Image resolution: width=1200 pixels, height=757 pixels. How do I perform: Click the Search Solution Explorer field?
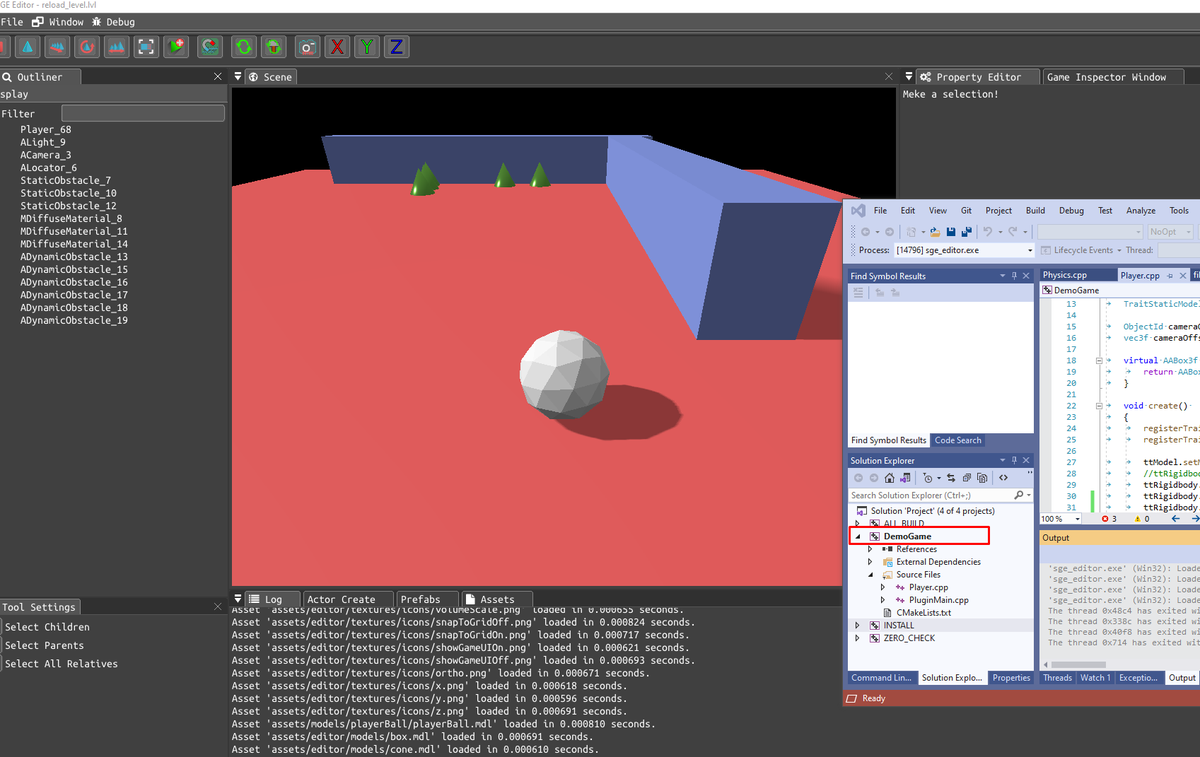pos(940,495)
